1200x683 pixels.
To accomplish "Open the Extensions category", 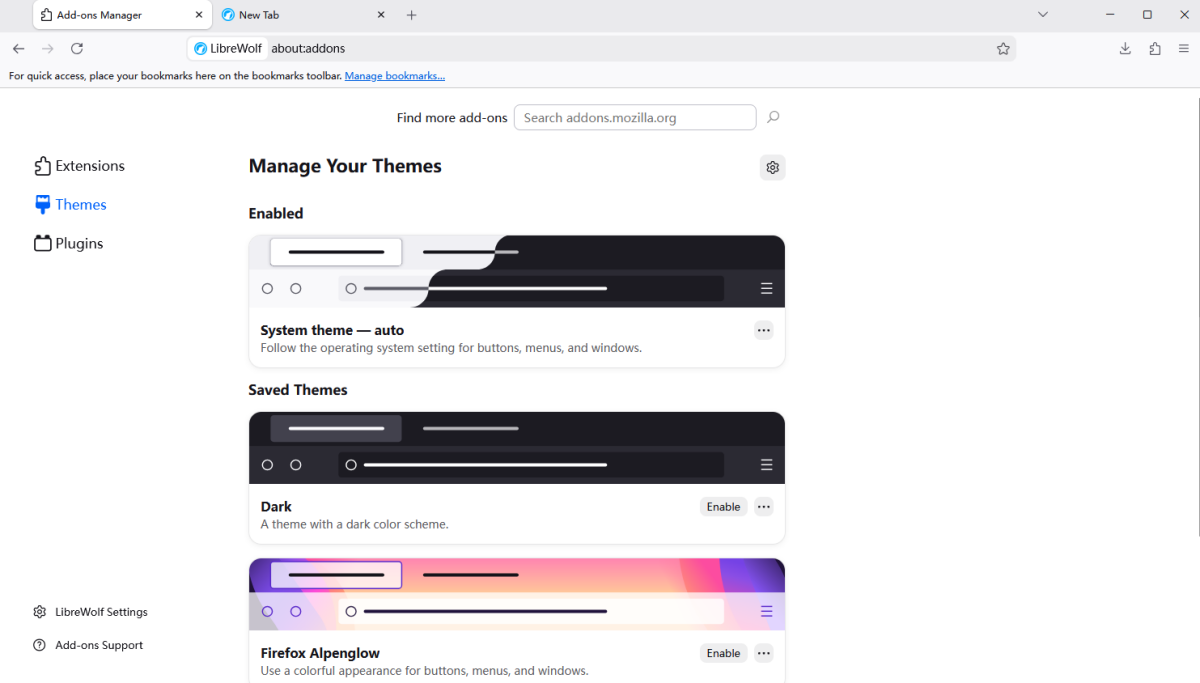I will point(80,166).
